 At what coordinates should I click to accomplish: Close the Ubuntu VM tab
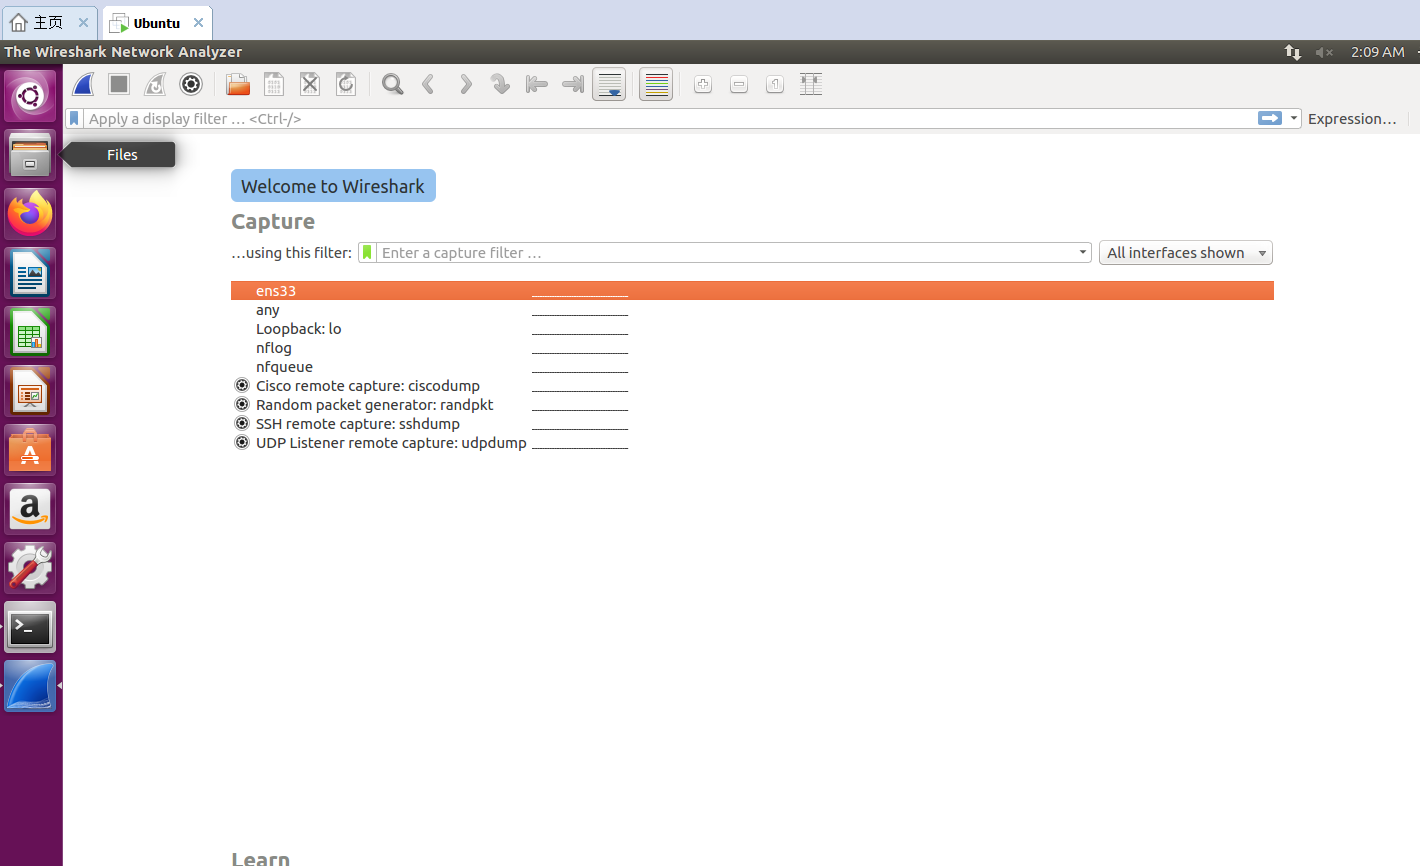coord(198,22)
